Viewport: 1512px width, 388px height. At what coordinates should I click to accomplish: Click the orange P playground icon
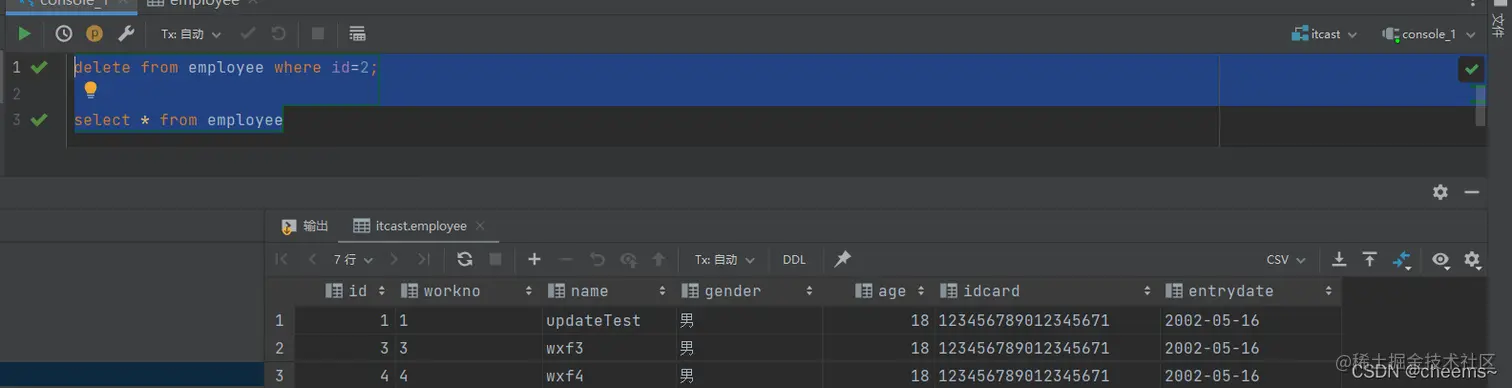click(95, 34)
